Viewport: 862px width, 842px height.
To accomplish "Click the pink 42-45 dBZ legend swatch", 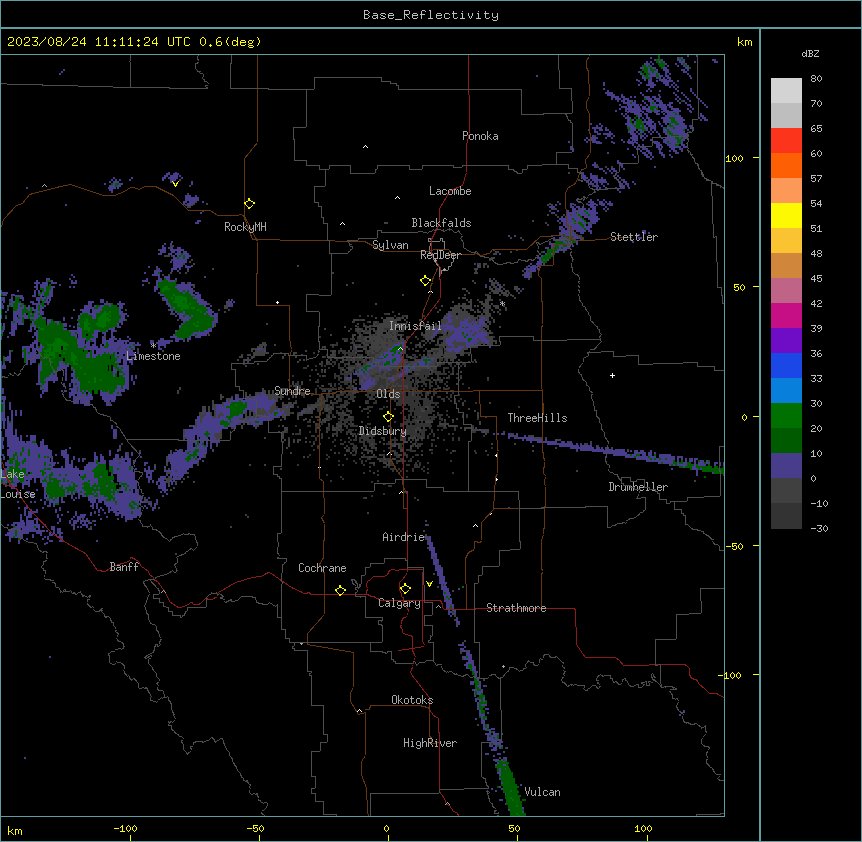I will [786, 291].
